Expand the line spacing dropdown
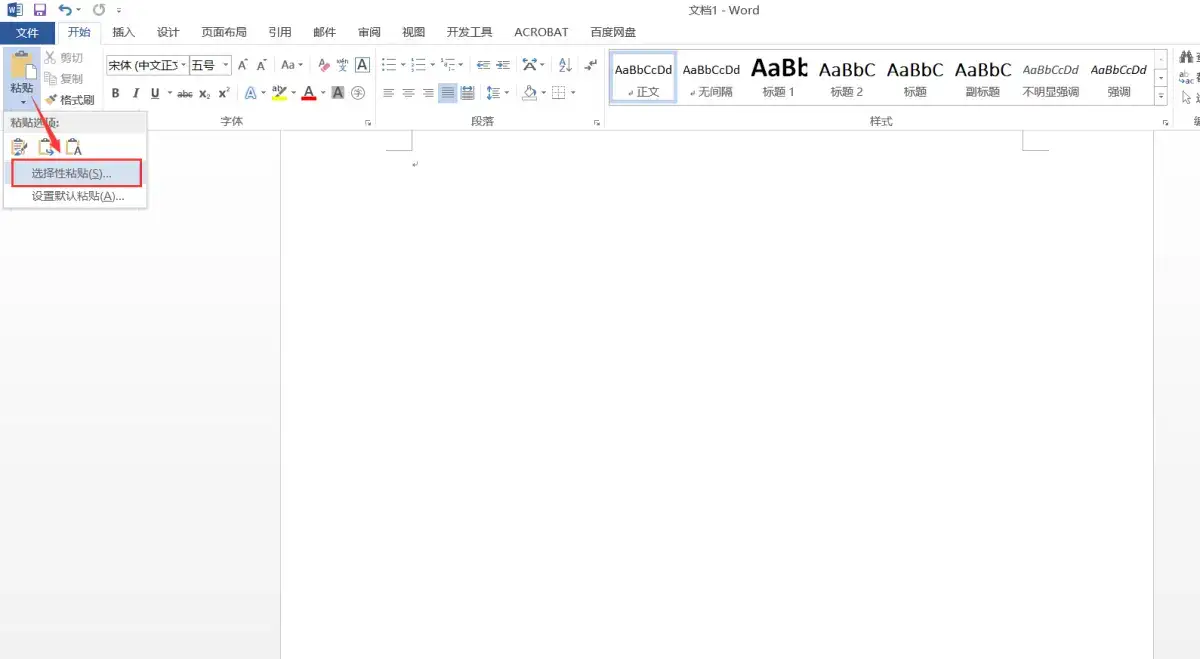Screen dimensions: 1200x659 pyautogui.click(x=507, y=93)
